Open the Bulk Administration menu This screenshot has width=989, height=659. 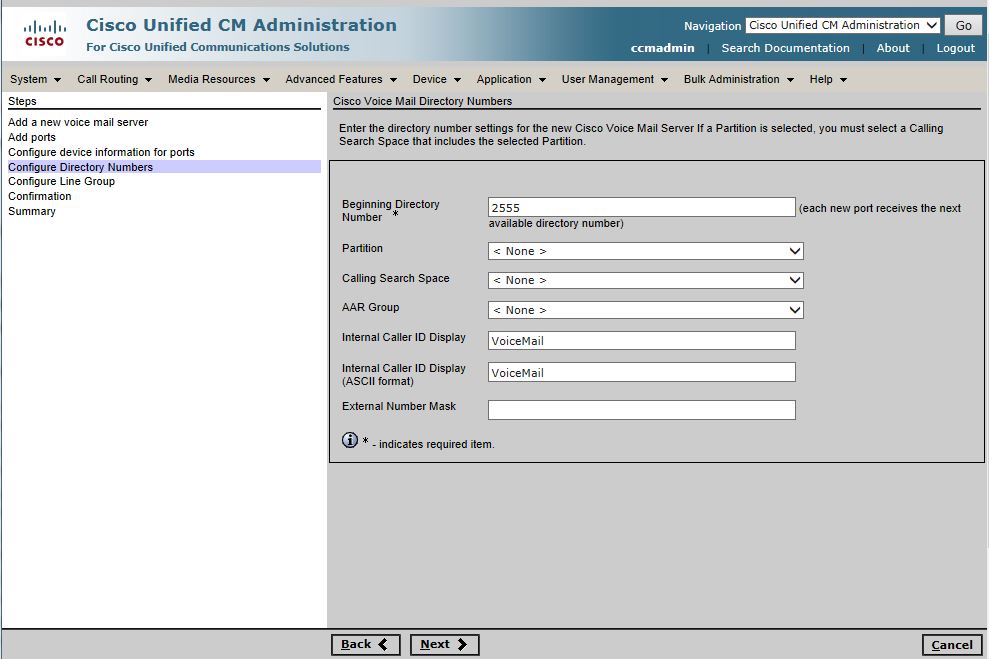coord(738,79)
